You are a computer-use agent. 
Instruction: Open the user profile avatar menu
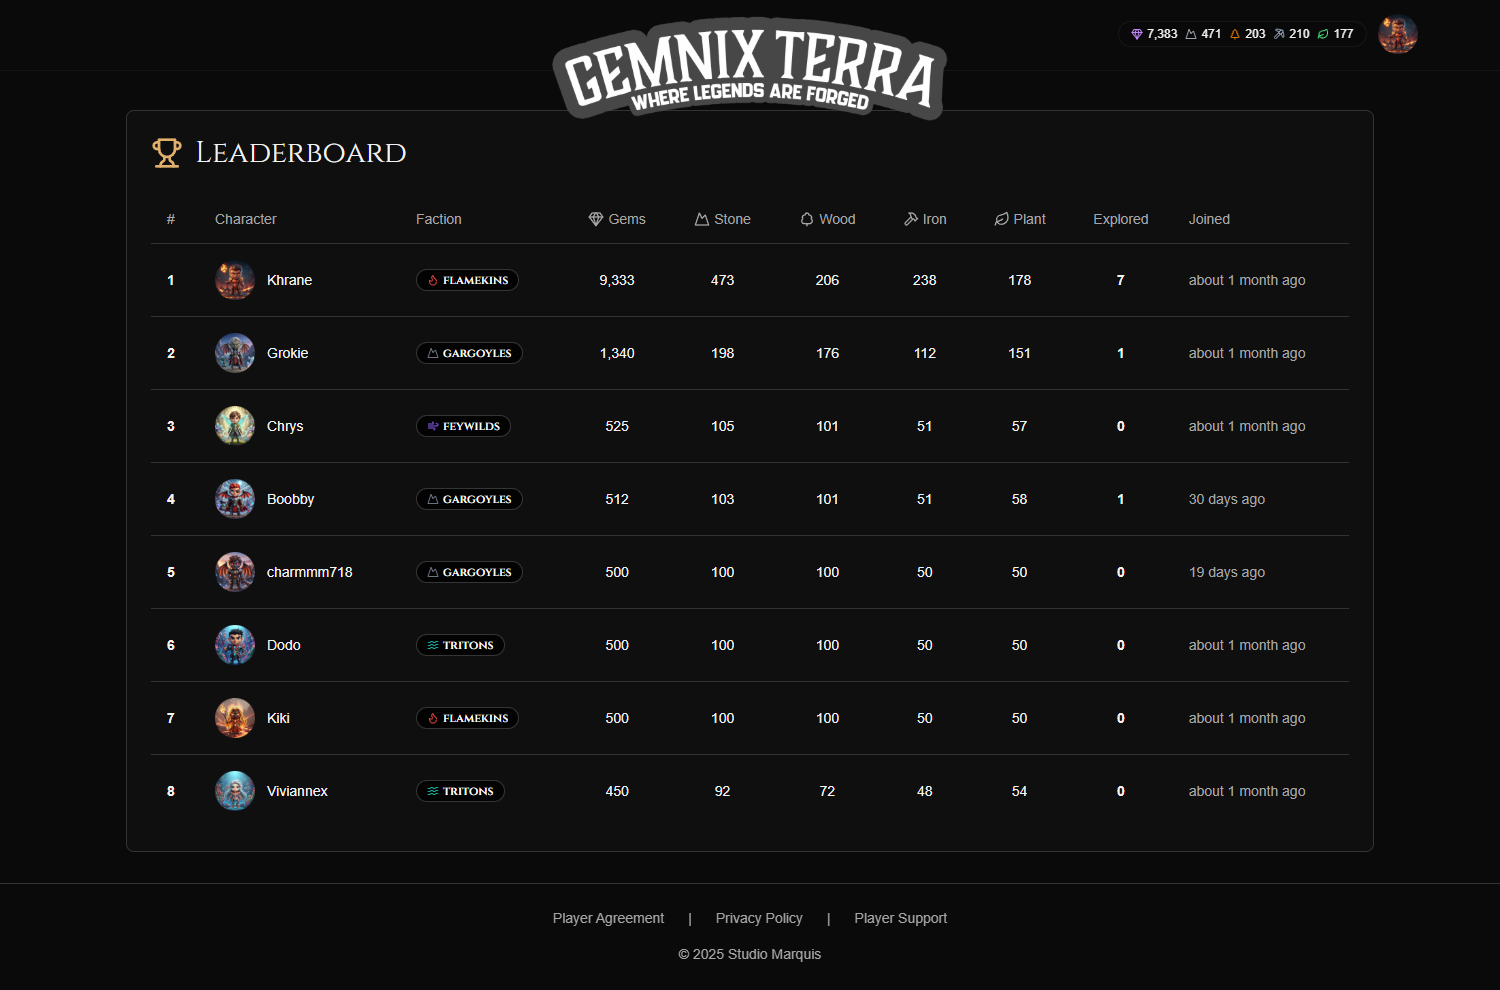(1397, 34)
